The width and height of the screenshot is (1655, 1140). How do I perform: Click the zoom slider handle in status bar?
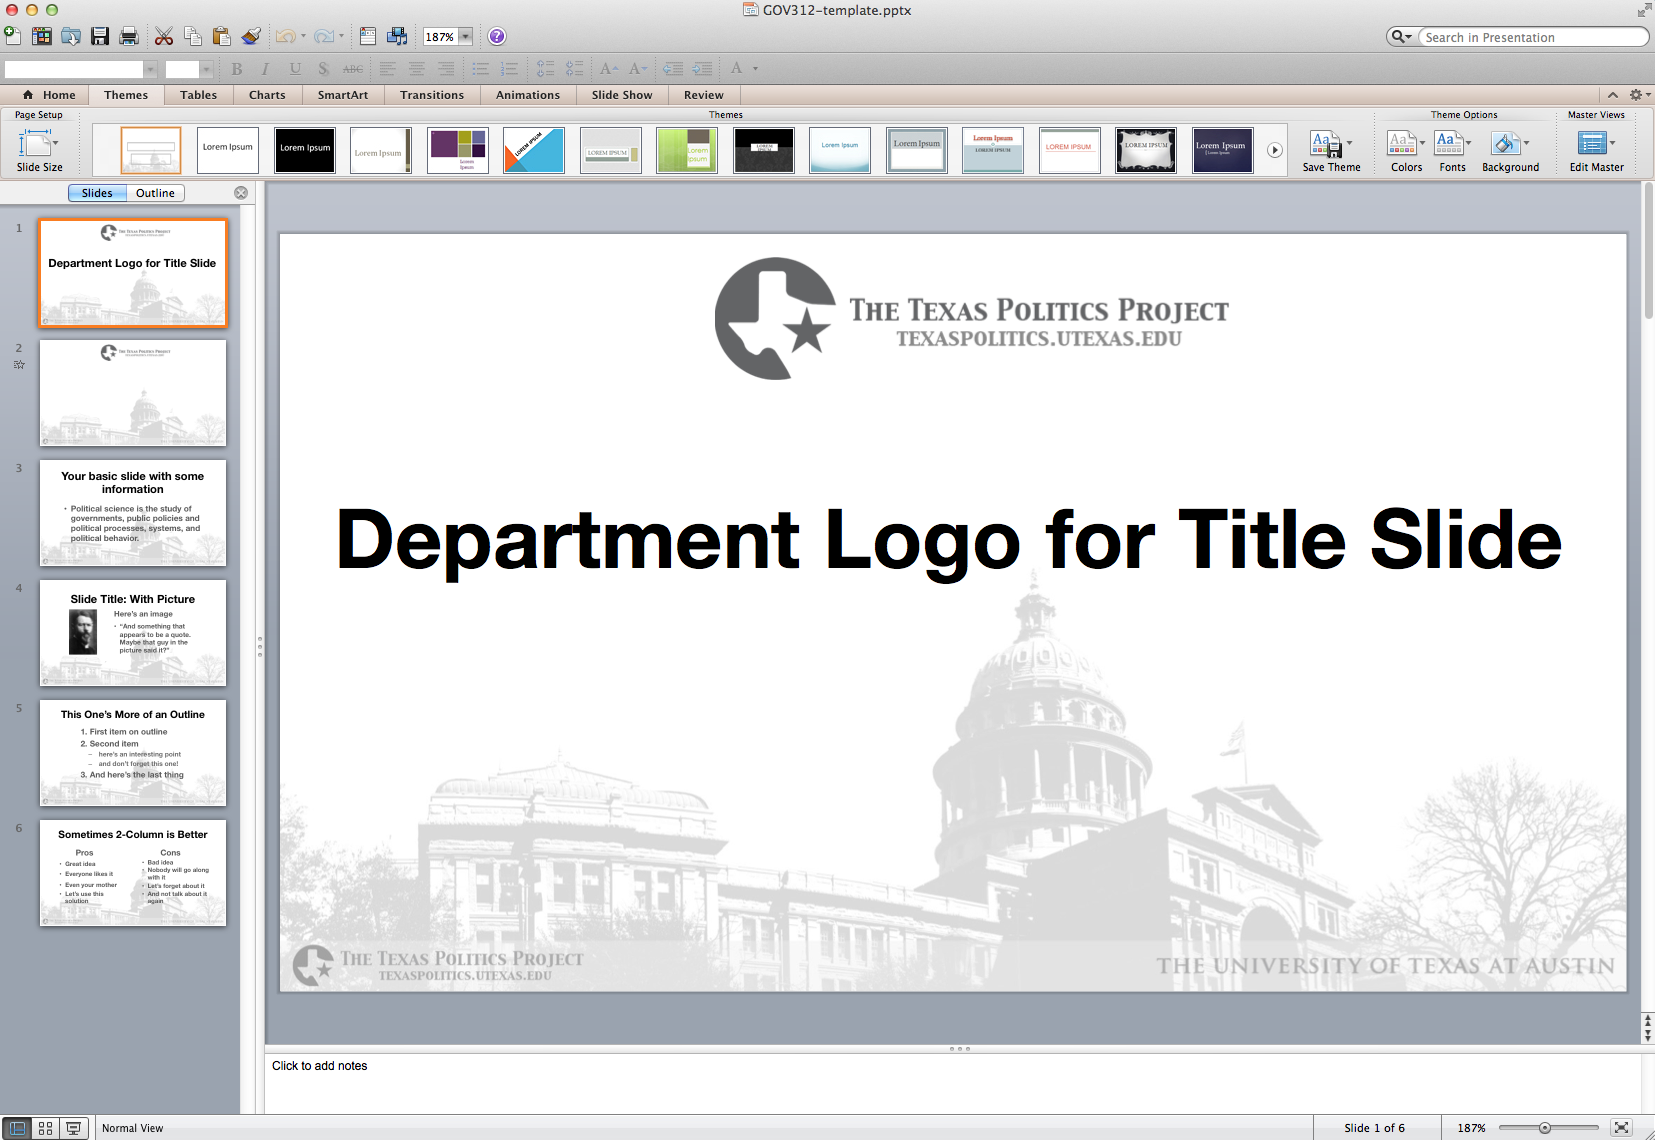pos(1545,1128)
